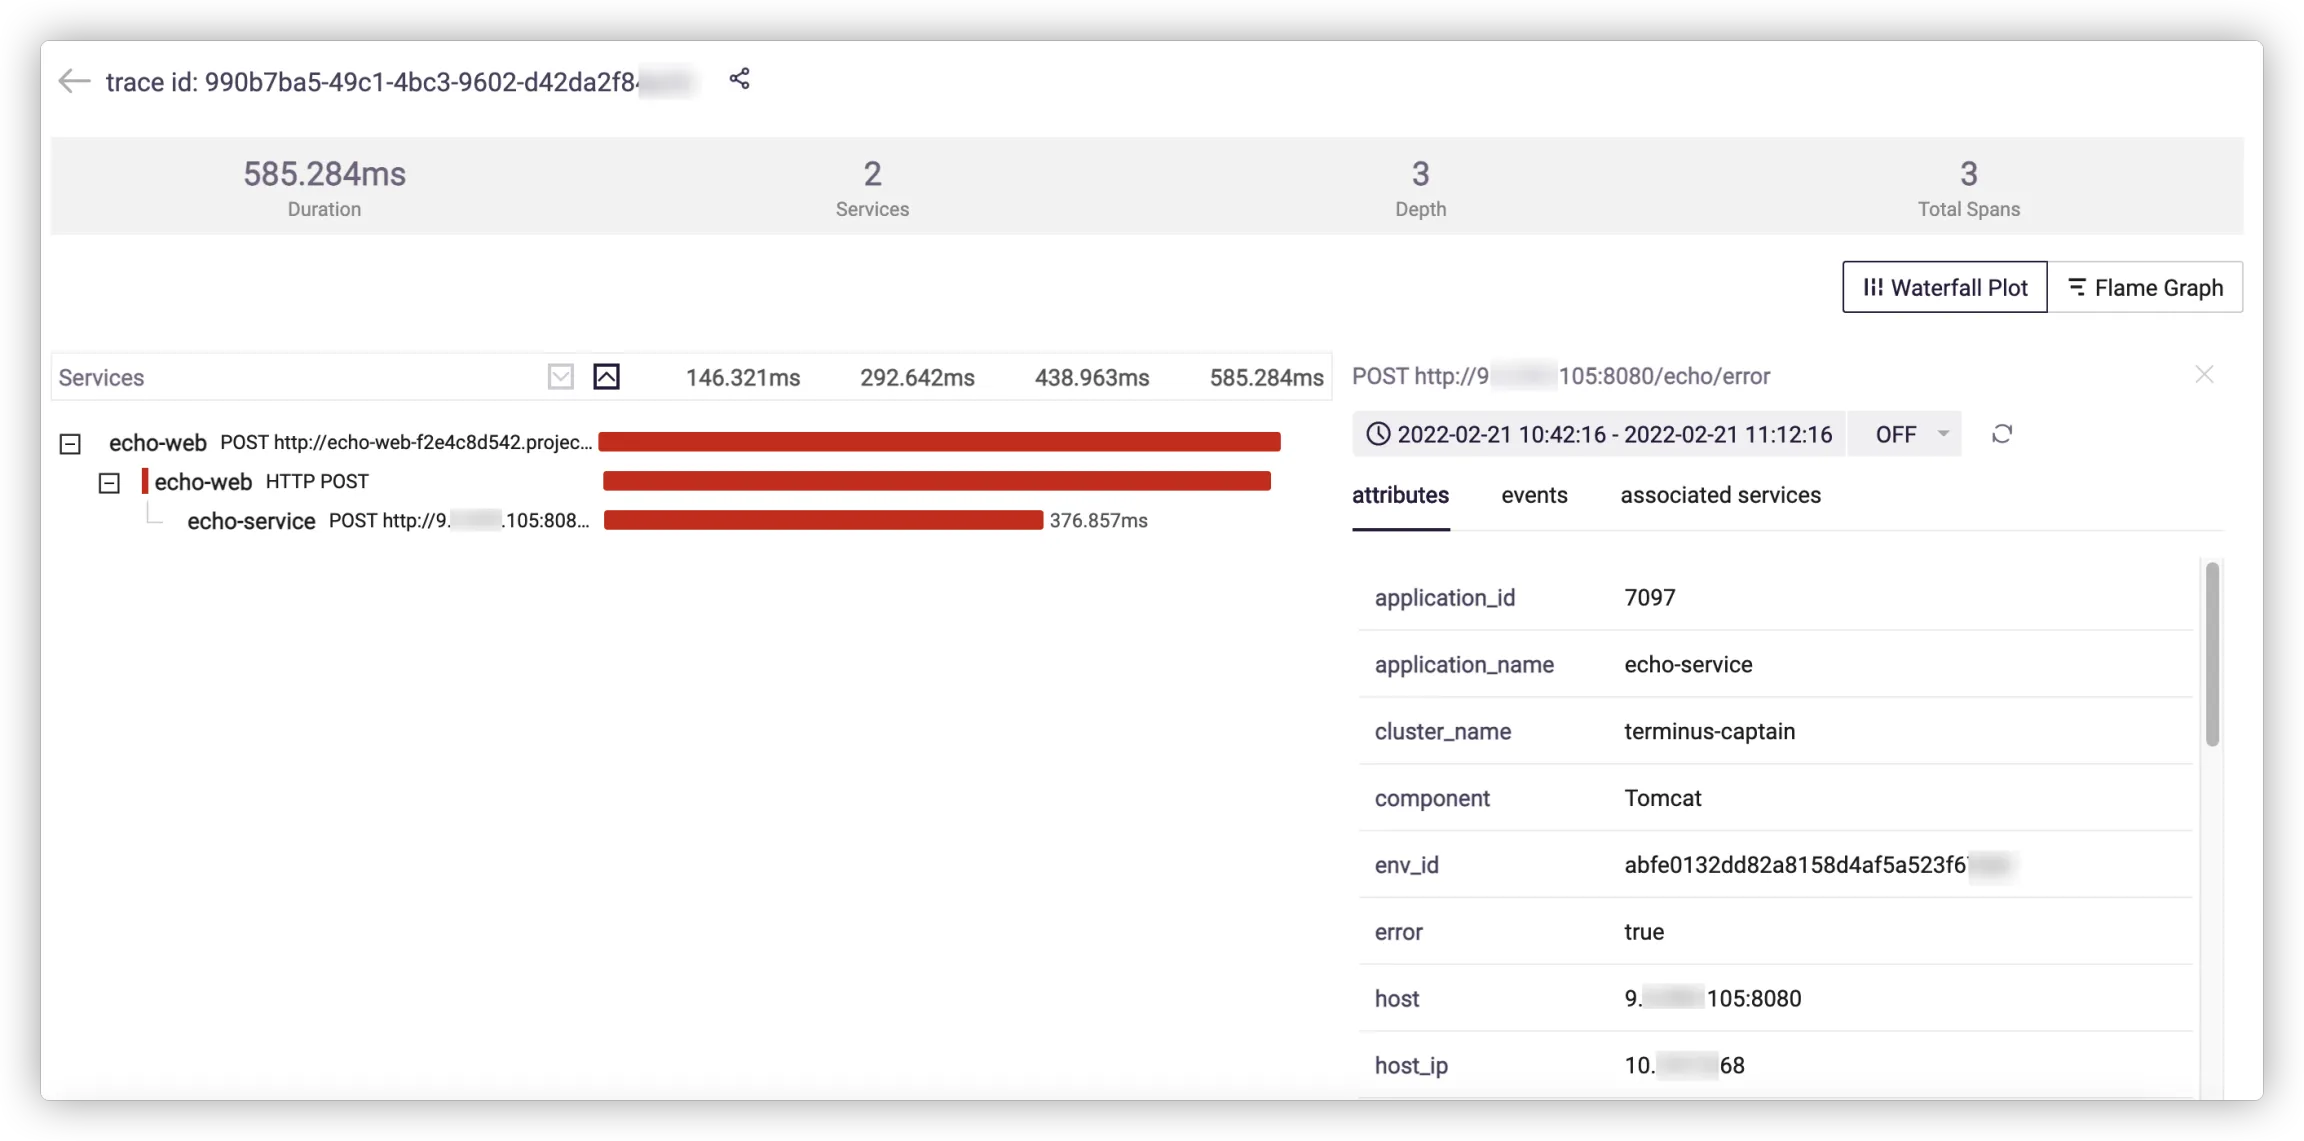Screen dimensions: 2304x1141
Task: Click the refresh icon next to OFF
Action: [x=2001, y=434]
